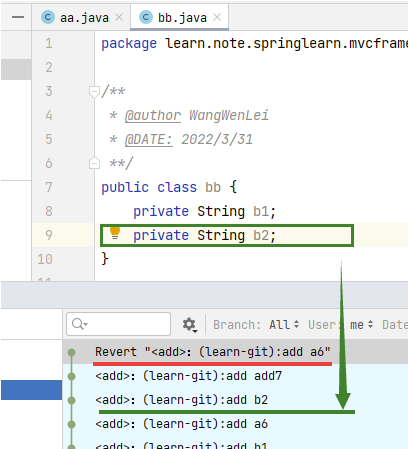Viewport: 408px width, 449px height.
Task: Click the search magnifier icon in log filter
Action: (x=79, y=324)
